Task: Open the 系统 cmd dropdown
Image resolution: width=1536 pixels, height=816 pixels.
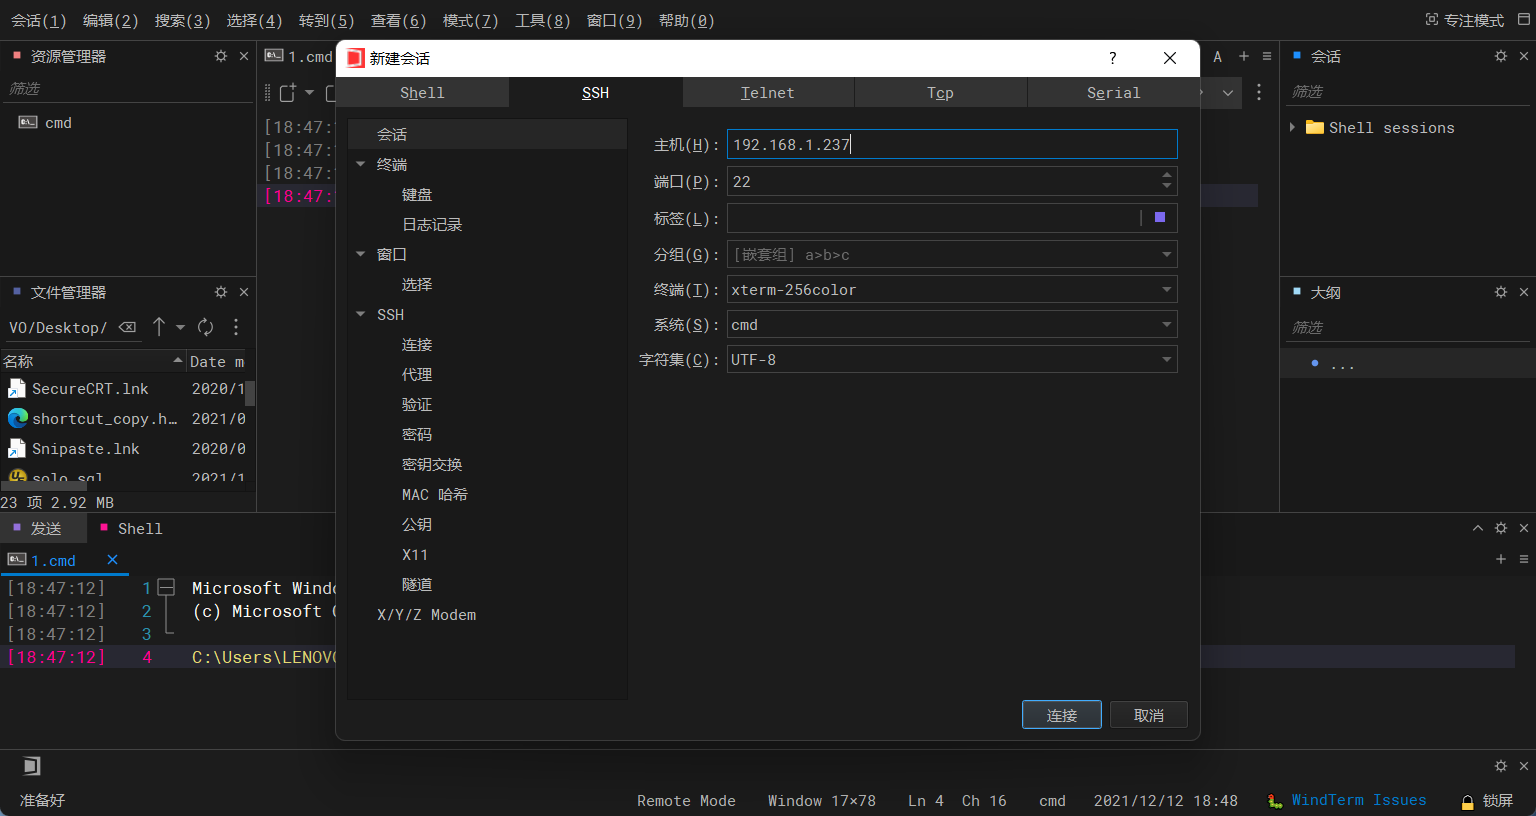Action: click(x=1166, y=324)
